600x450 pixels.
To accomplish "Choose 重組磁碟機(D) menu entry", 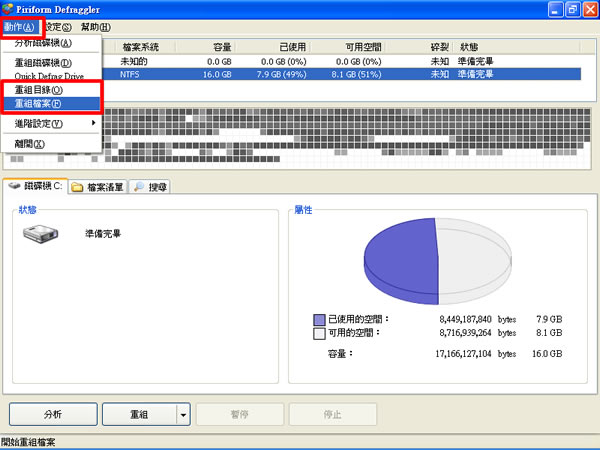I will 51,62.
